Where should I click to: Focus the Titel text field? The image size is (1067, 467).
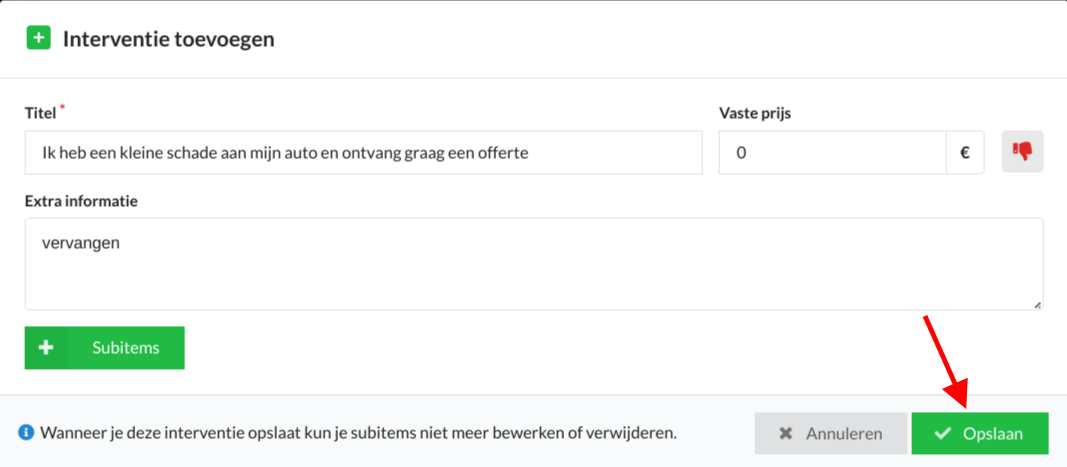(363, 153)
